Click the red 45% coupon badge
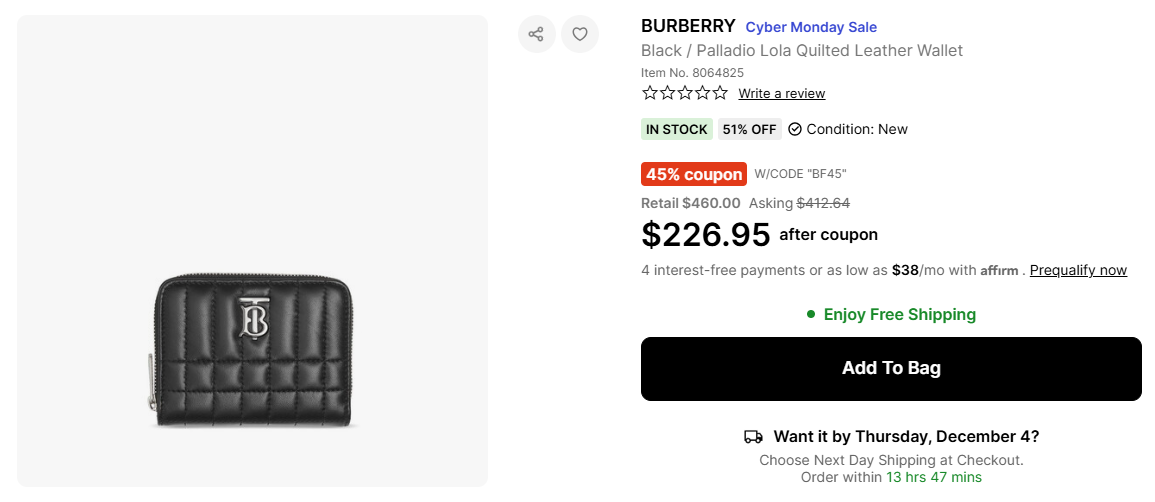Screen dimensions: 1155x502 coord(694,174)
